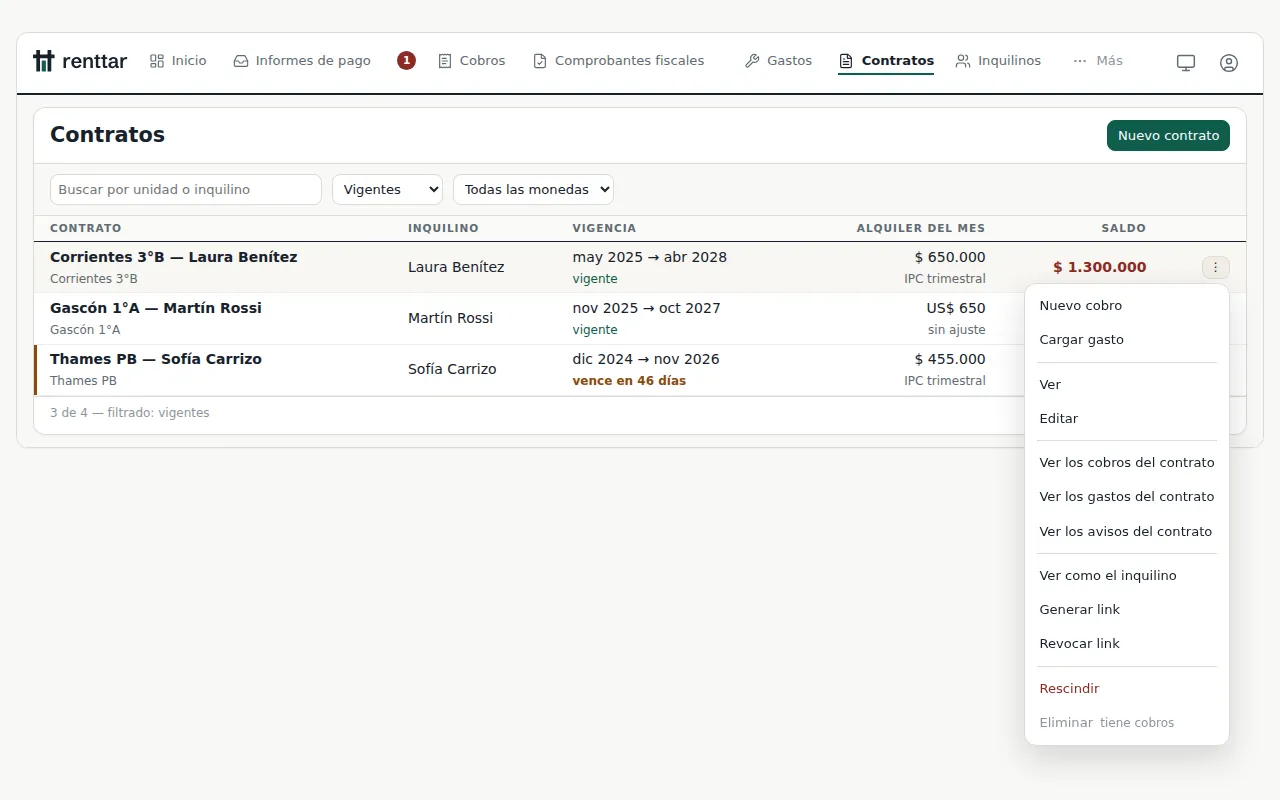Click the Nuevo contrato button
1280x800 pixels.
(x=1168, y=135)
